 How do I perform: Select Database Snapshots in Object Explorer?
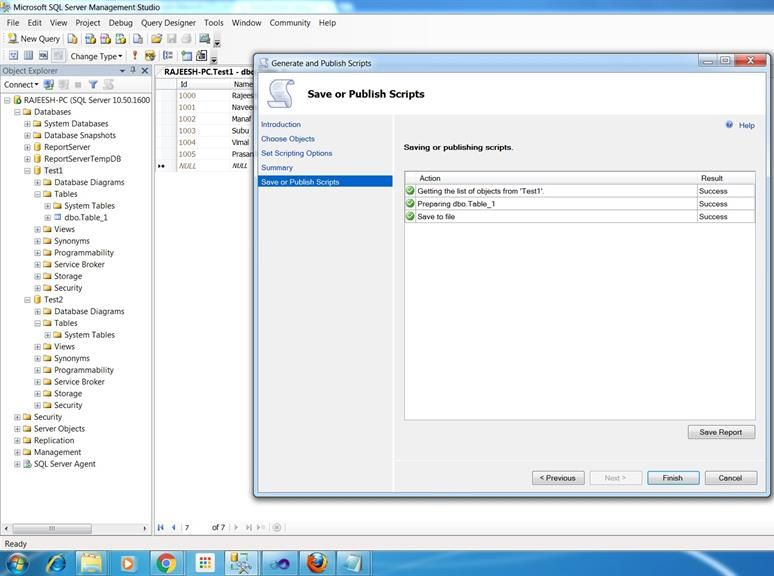(80, 135)
